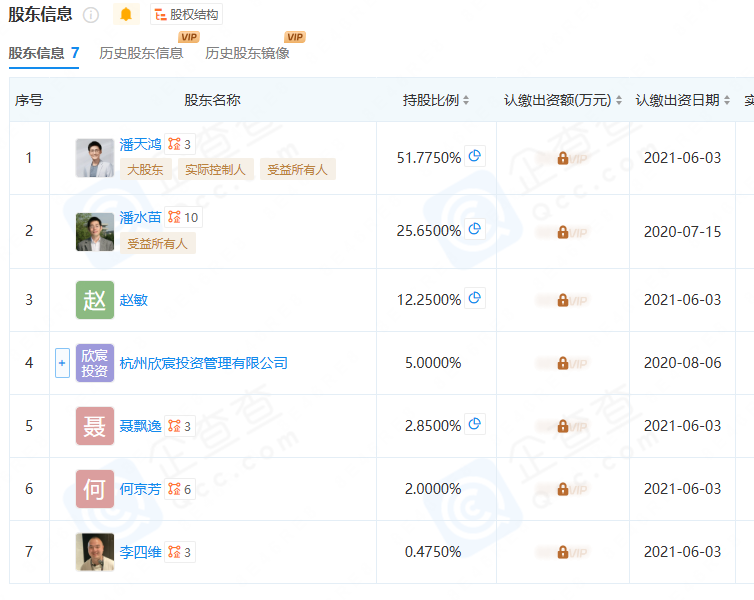Open 杭州欣宸投资管理有限公司 company link
This screenshot has width=754, height=600.
pyautogui.click(x=204, y=363)
